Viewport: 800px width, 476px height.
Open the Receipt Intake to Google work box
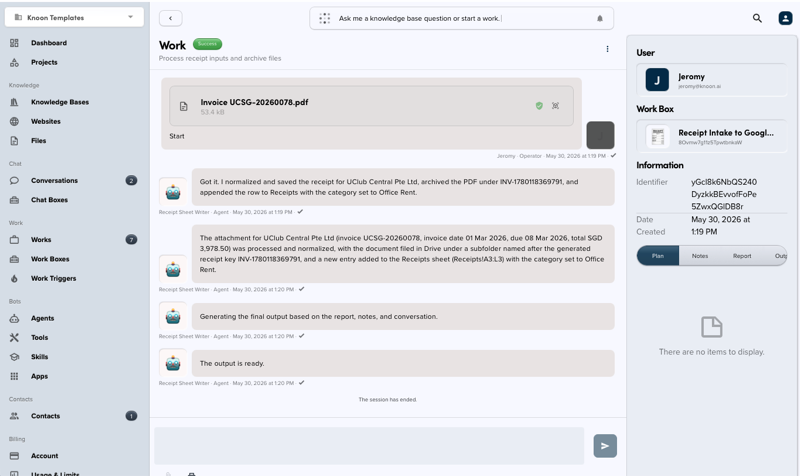click(711, 137)
